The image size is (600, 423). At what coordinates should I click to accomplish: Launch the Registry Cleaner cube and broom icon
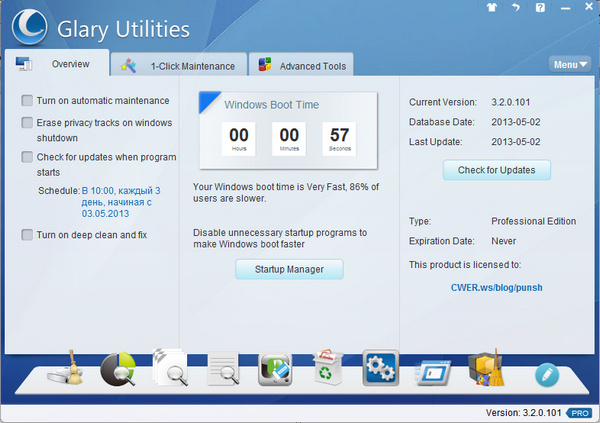[486, 369]
